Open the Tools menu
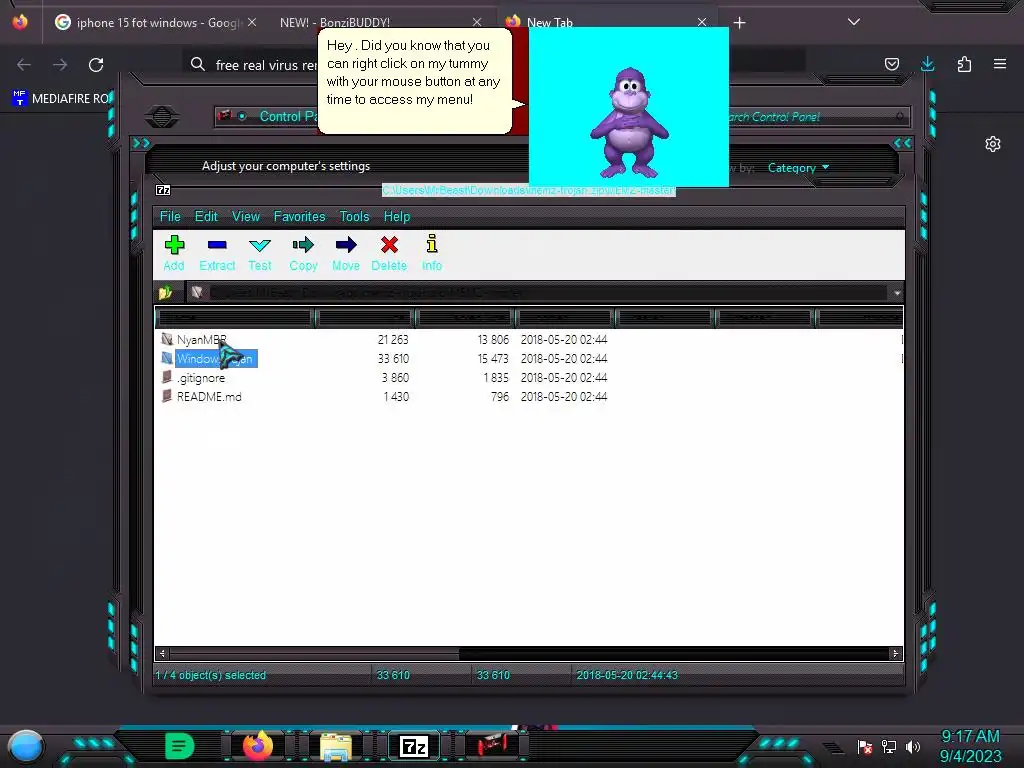1024x768 pixels. tap(354, 216)
